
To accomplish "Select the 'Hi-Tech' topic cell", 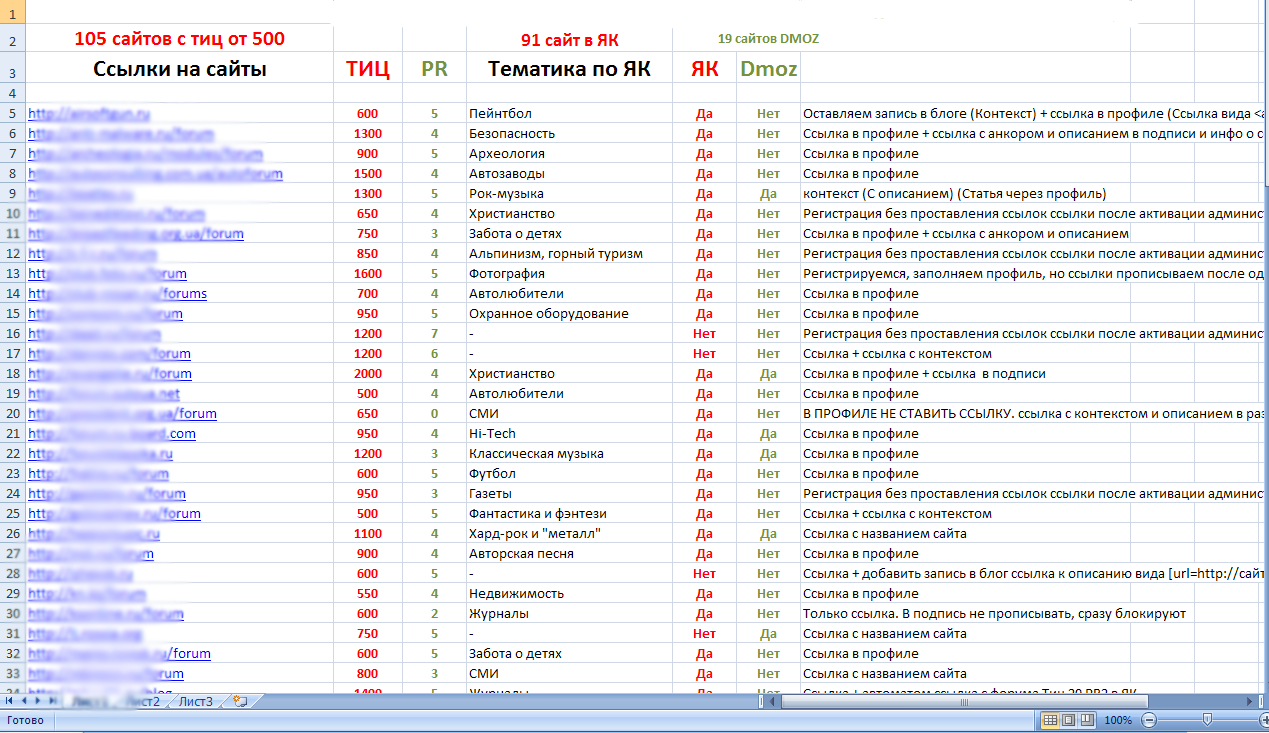I will 569,433.
